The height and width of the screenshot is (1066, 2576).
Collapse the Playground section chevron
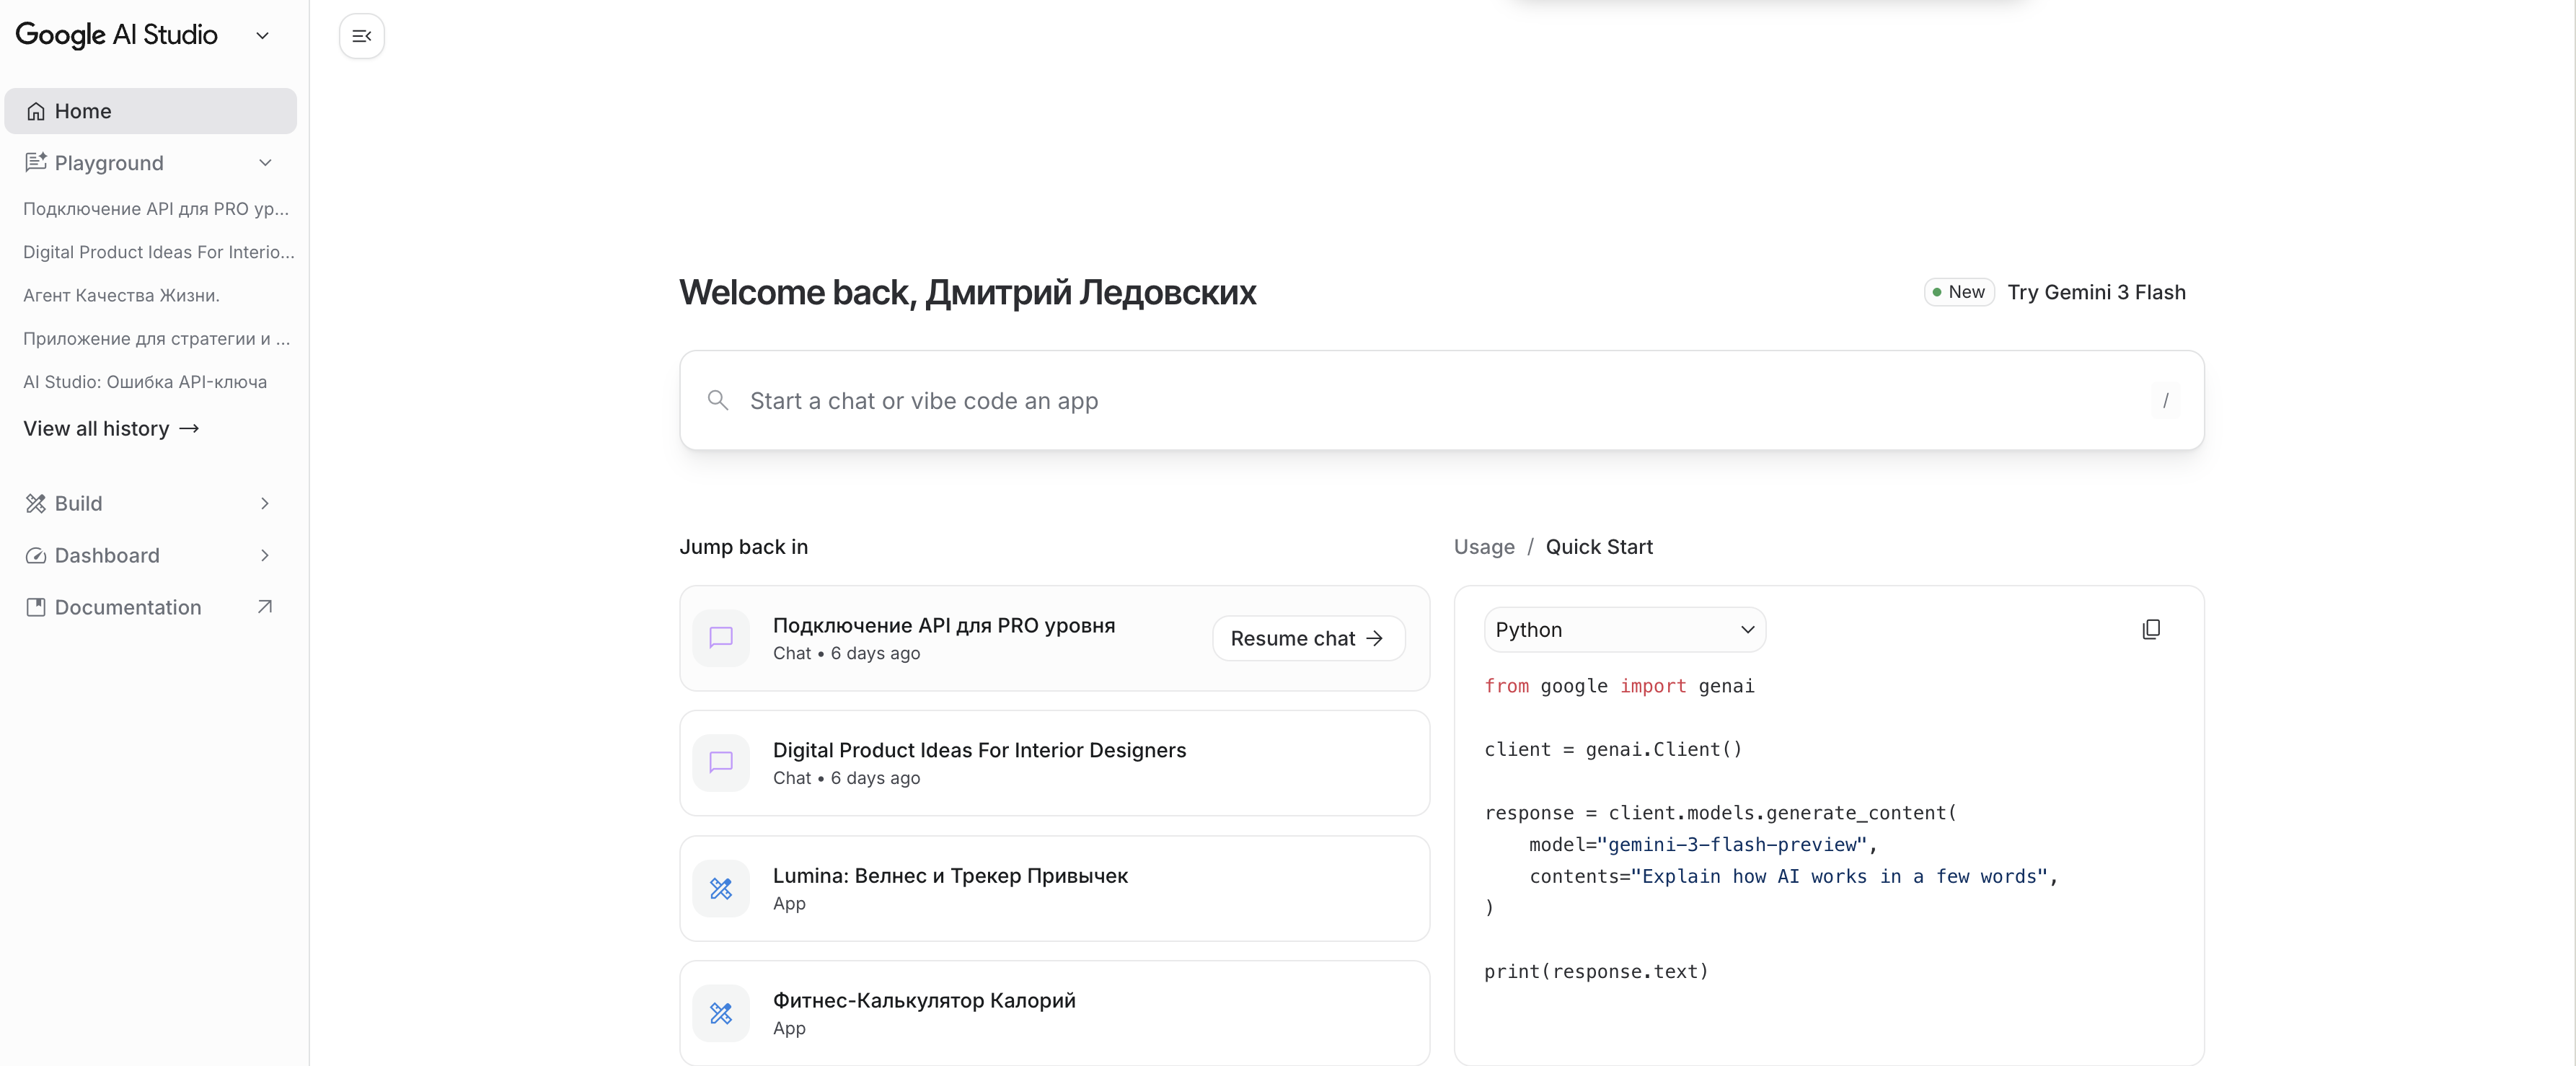coord(265,163)
